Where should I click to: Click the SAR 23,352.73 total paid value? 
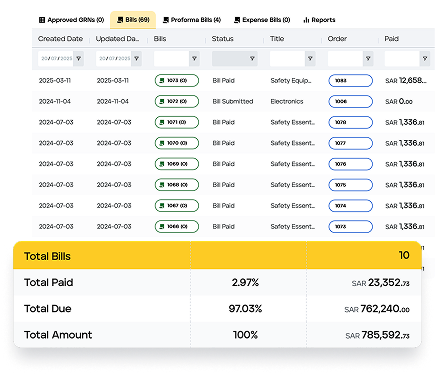(x=381, y=283)
